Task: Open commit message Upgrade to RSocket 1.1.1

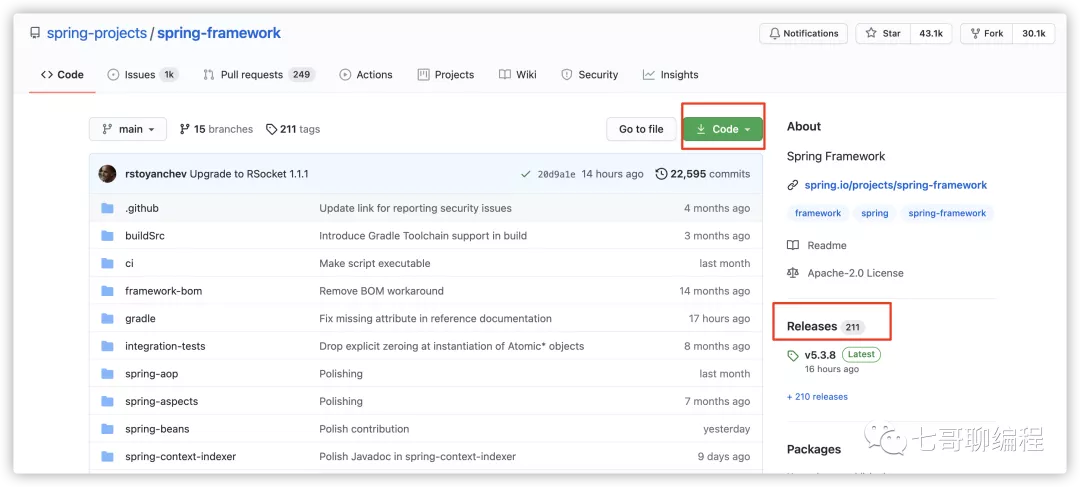Action: coord(249,174)
